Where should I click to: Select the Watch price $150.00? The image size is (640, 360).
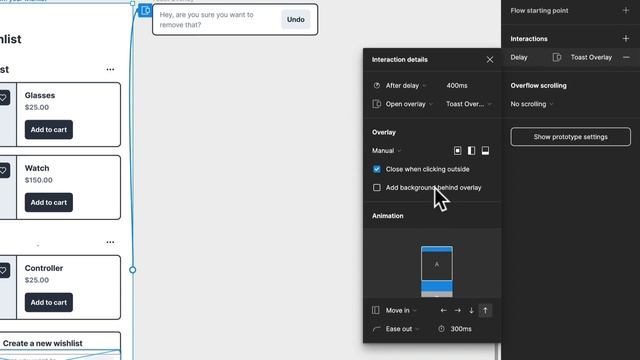point(38,180)
